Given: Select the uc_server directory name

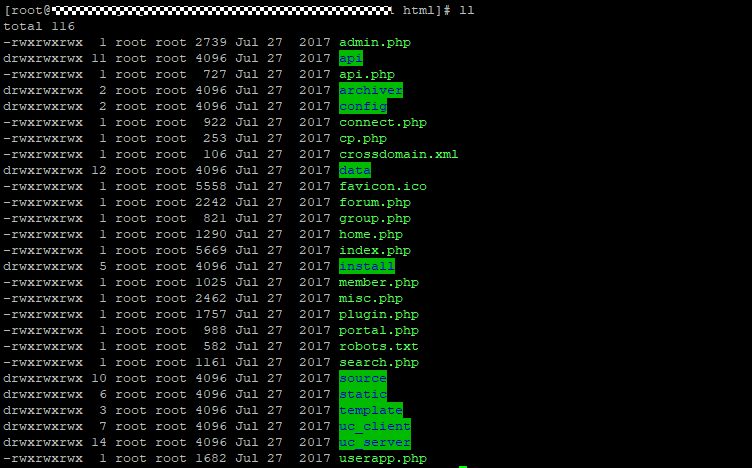Looking at the screenshot, I should point(375,442).
